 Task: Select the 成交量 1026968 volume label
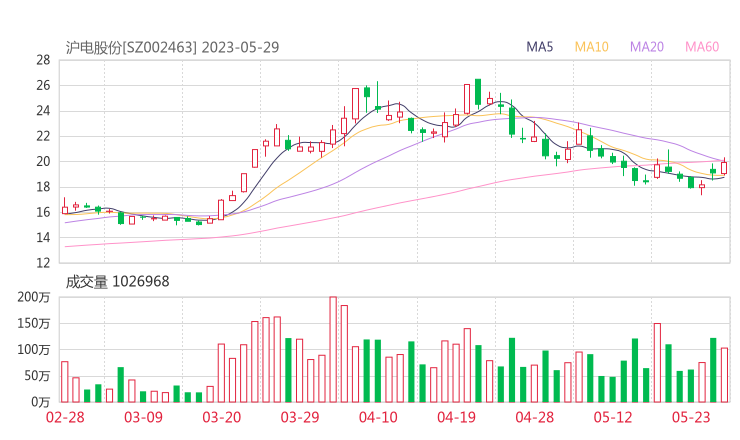click(117, 282)
